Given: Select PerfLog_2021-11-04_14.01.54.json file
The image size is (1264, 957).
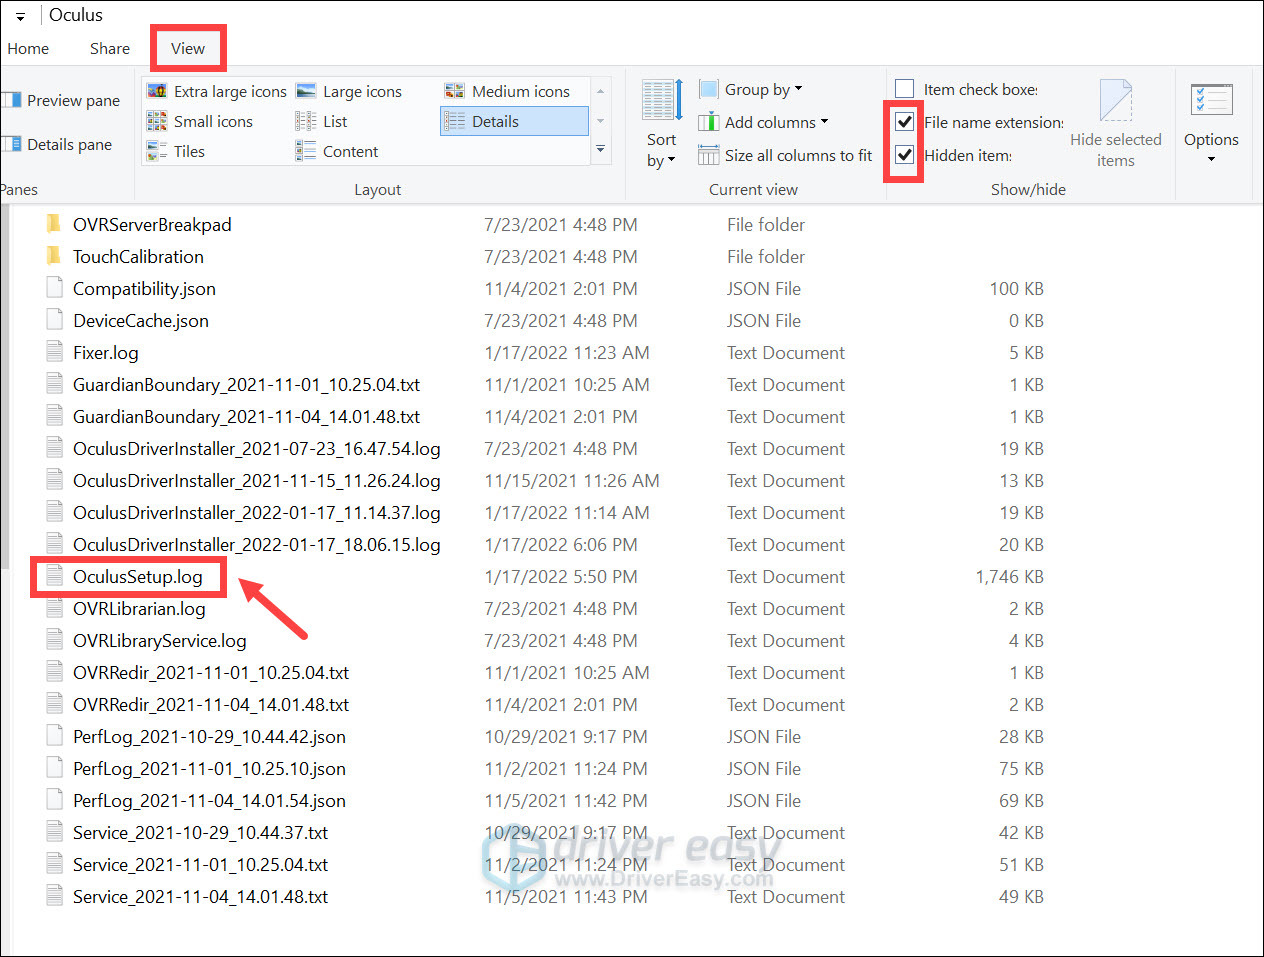Looking at the screenshot, I should [x=209, y=800].
